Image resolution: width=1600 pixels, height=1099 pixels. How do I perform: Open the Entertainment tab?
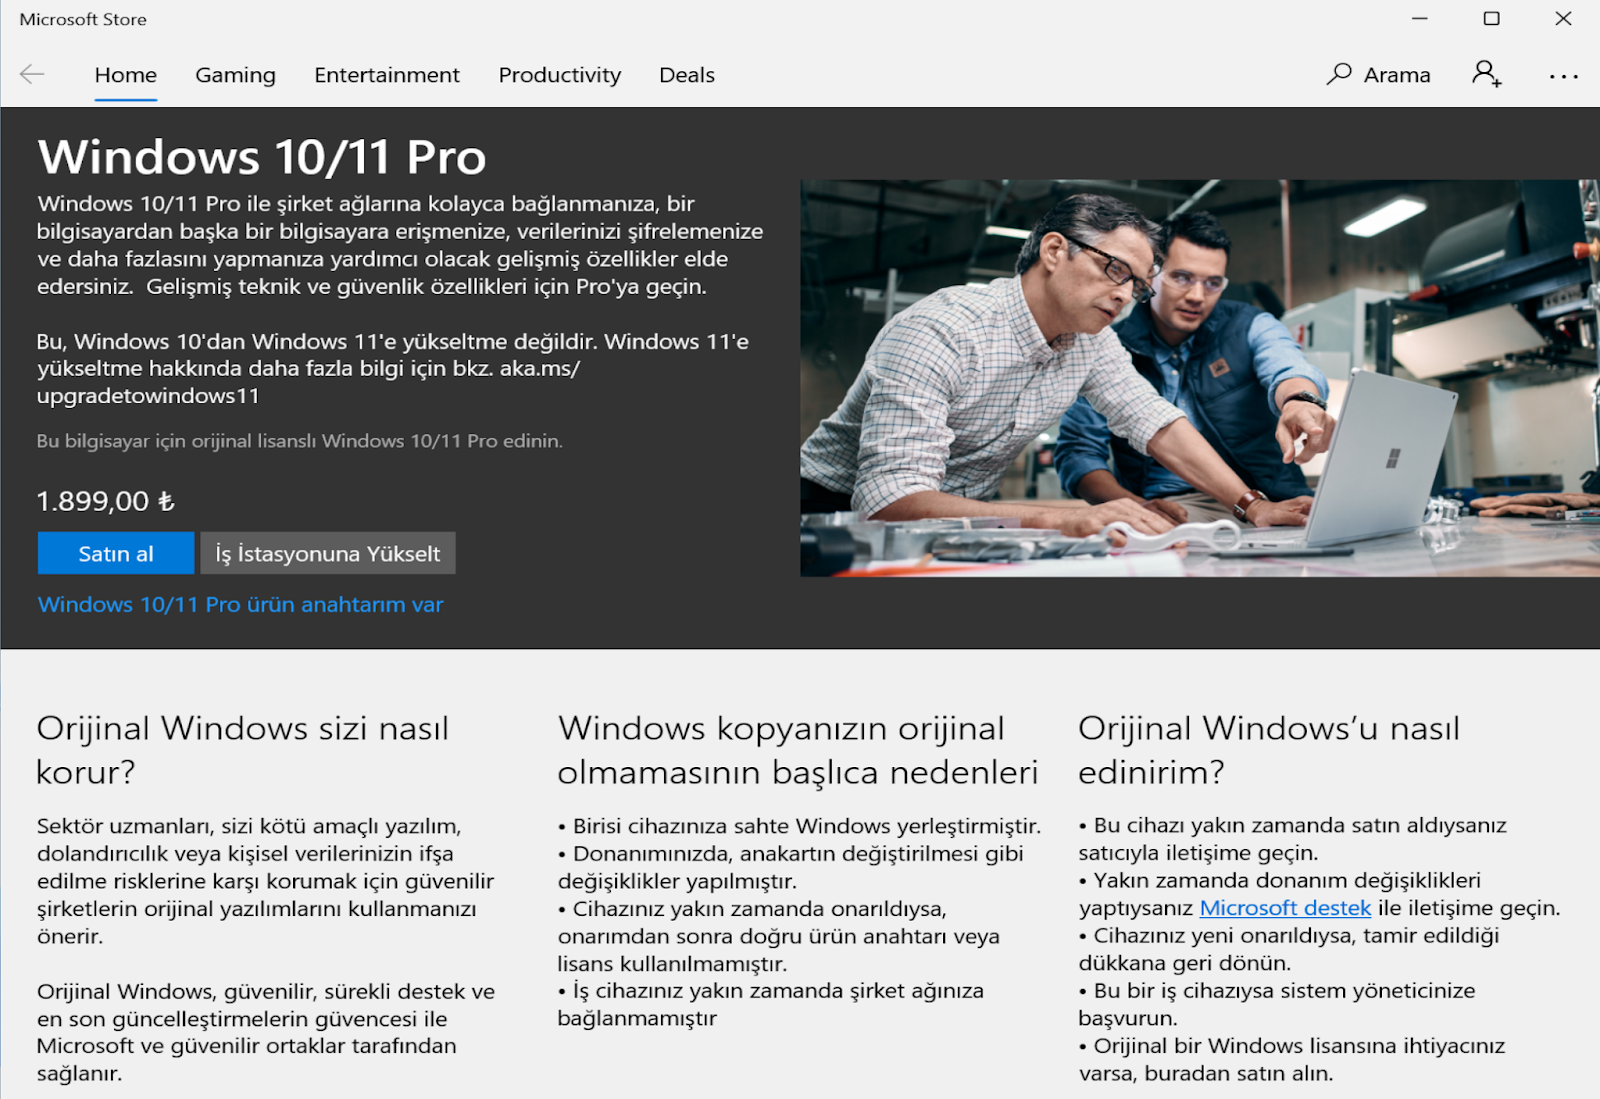click(x=387, y=75)
